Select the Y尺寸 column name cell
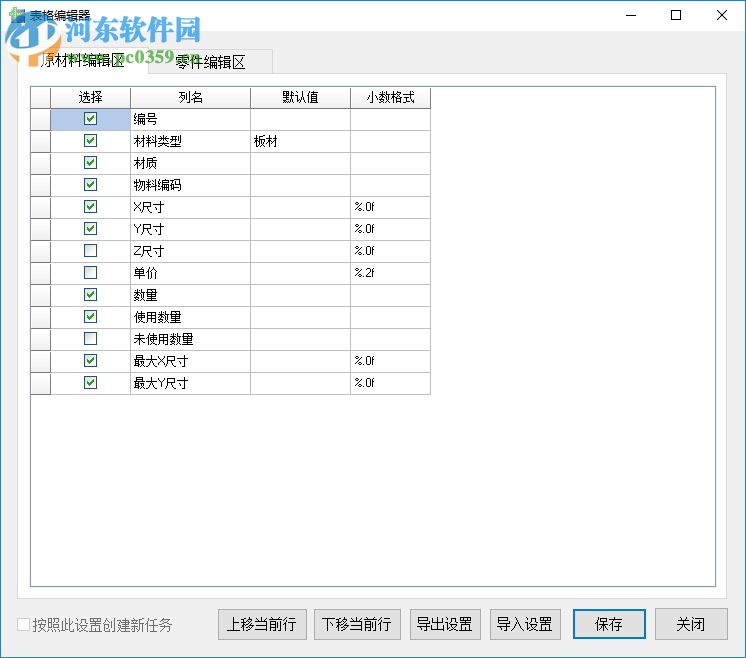Screen dimensions: 746x658 [190, 229]
